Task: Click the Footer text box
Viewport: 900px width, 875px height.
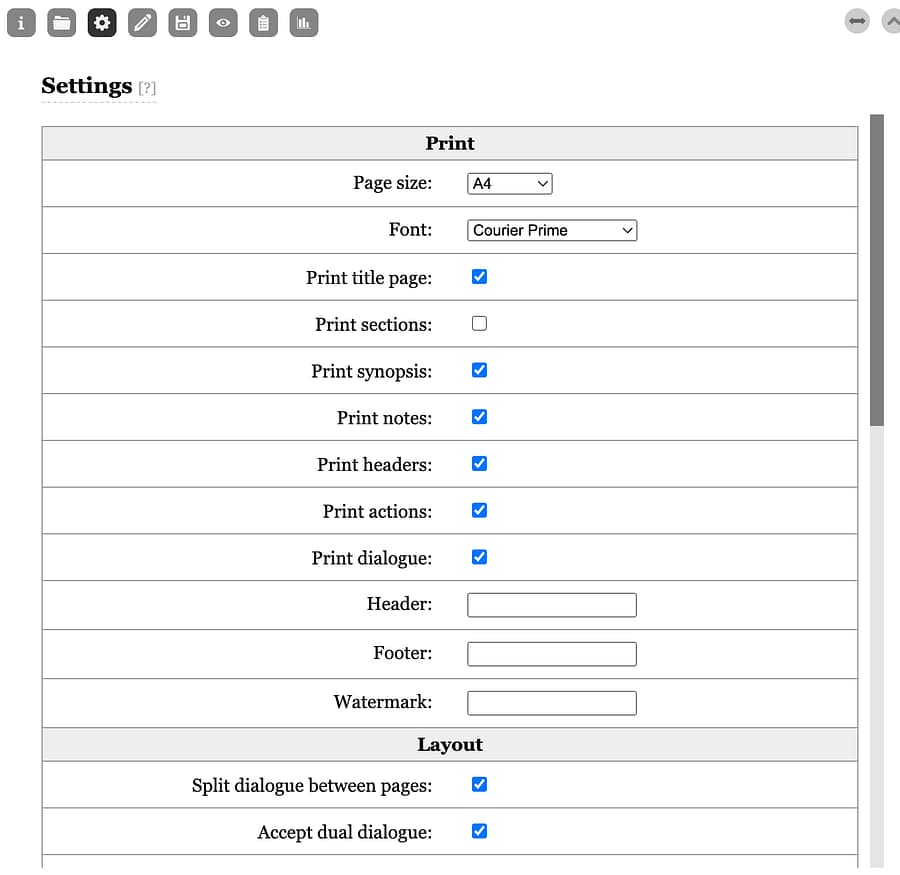Action: point(552,654)
